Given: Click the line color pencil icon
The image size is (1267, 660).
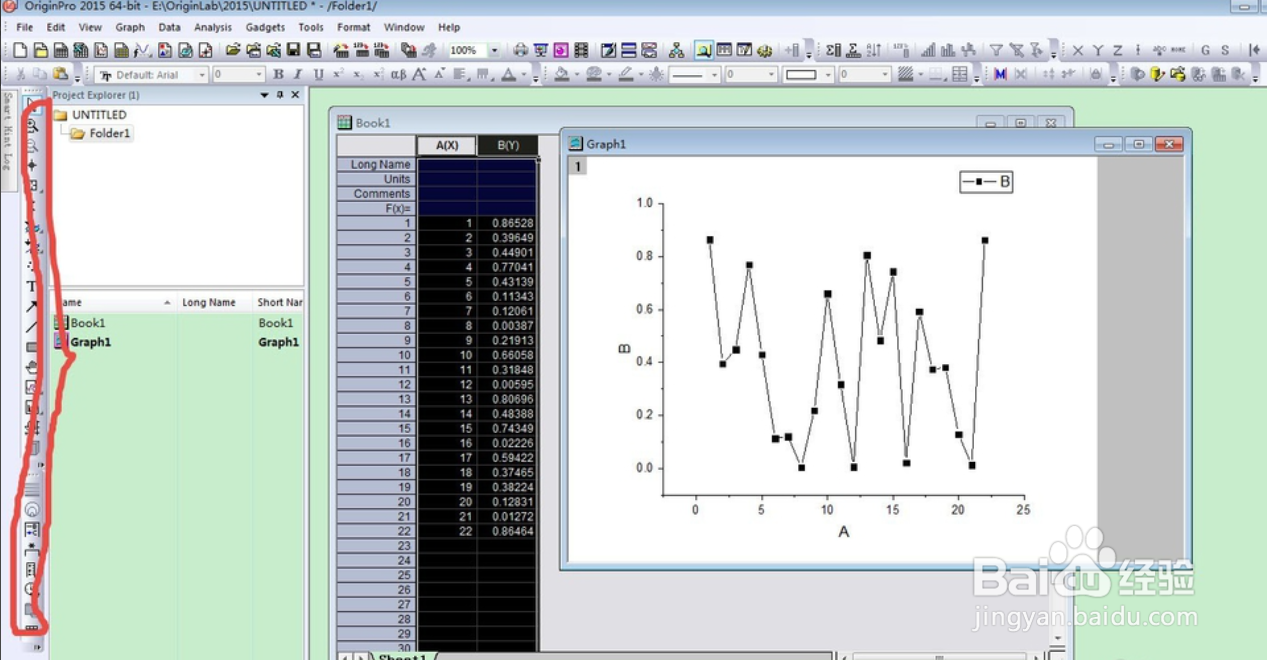Looking at the screenshot, I should 625,75.
